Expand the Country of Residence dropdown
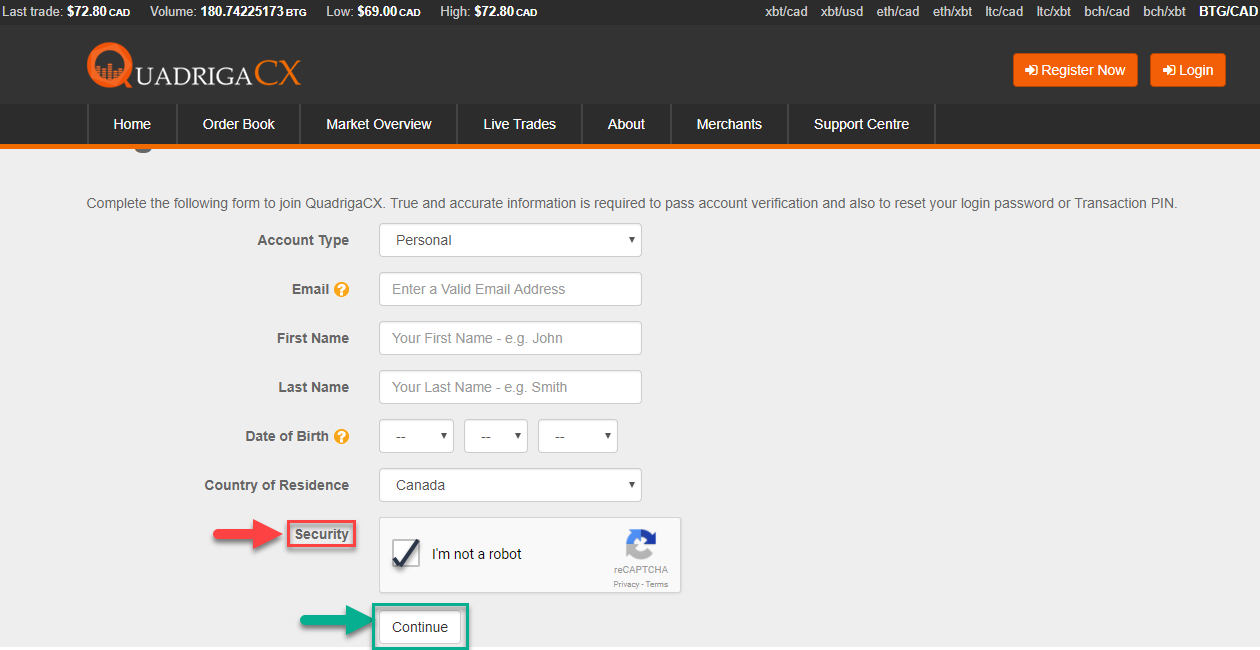 tap(510, 485)
